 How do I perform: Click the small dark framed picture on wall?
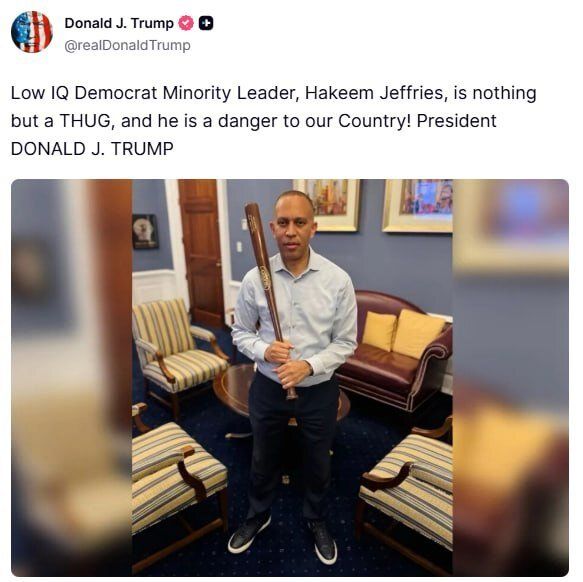point(145,231)
